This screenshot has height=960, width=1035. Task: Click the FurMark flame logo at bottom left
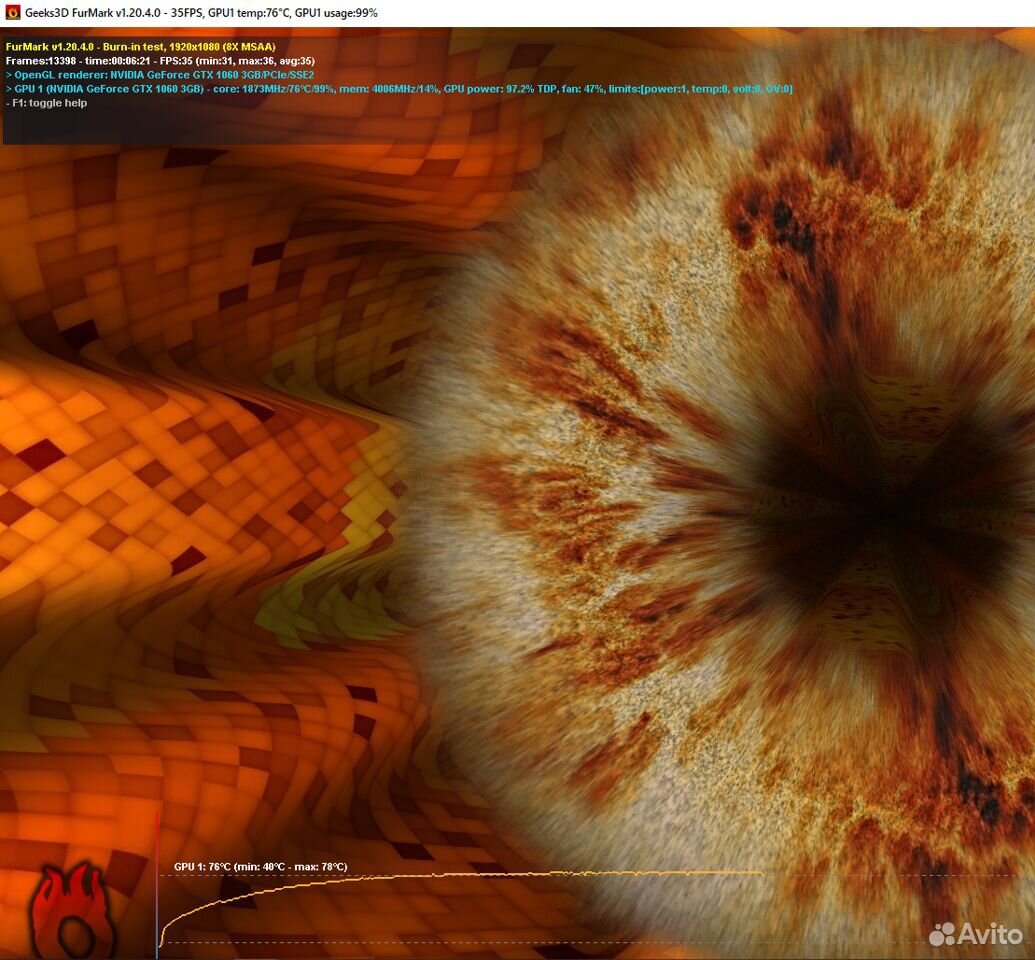click(71, 910)
